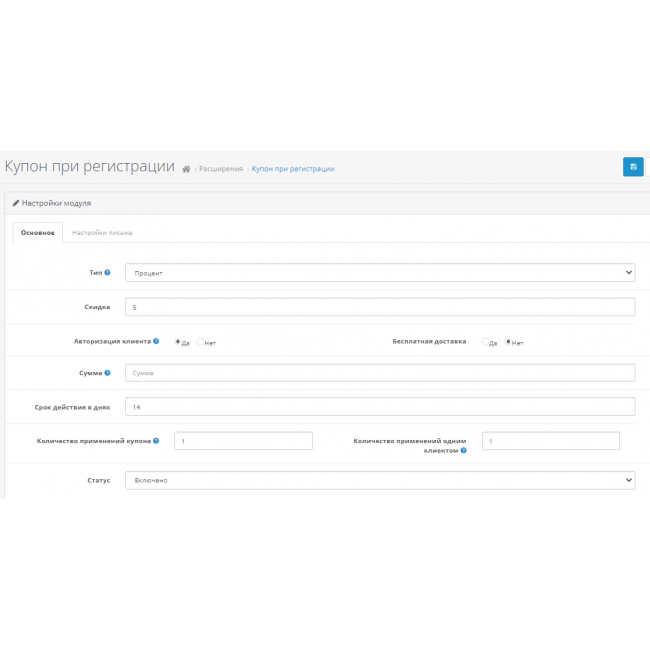Viewport: 650px width, 650px height.
Task: Click help icon beside Количество применений одним клиентом
Action: pos(463,451)
